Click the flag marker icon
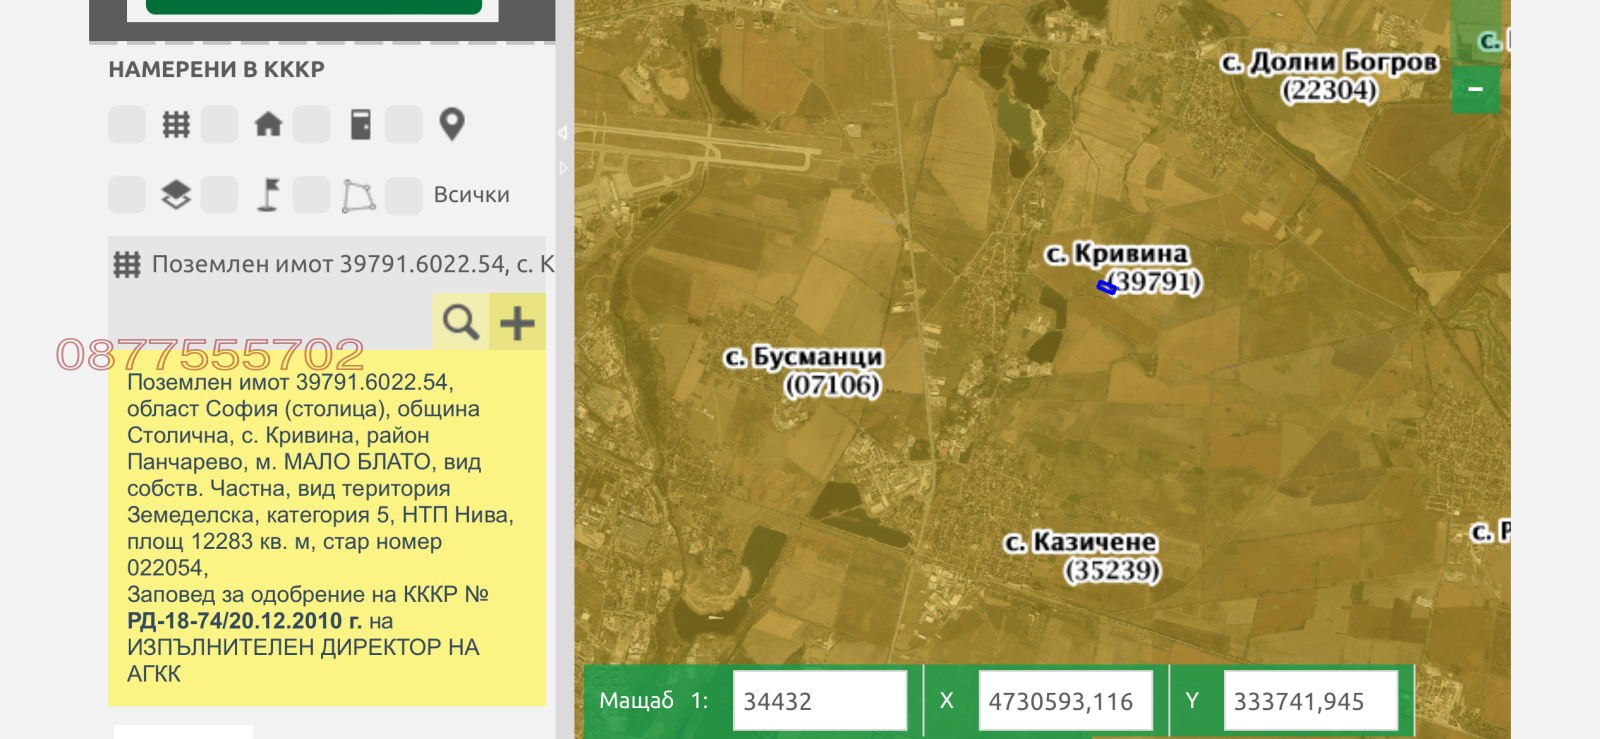This screenshot has height=739, width=1600. click(268, 195)
